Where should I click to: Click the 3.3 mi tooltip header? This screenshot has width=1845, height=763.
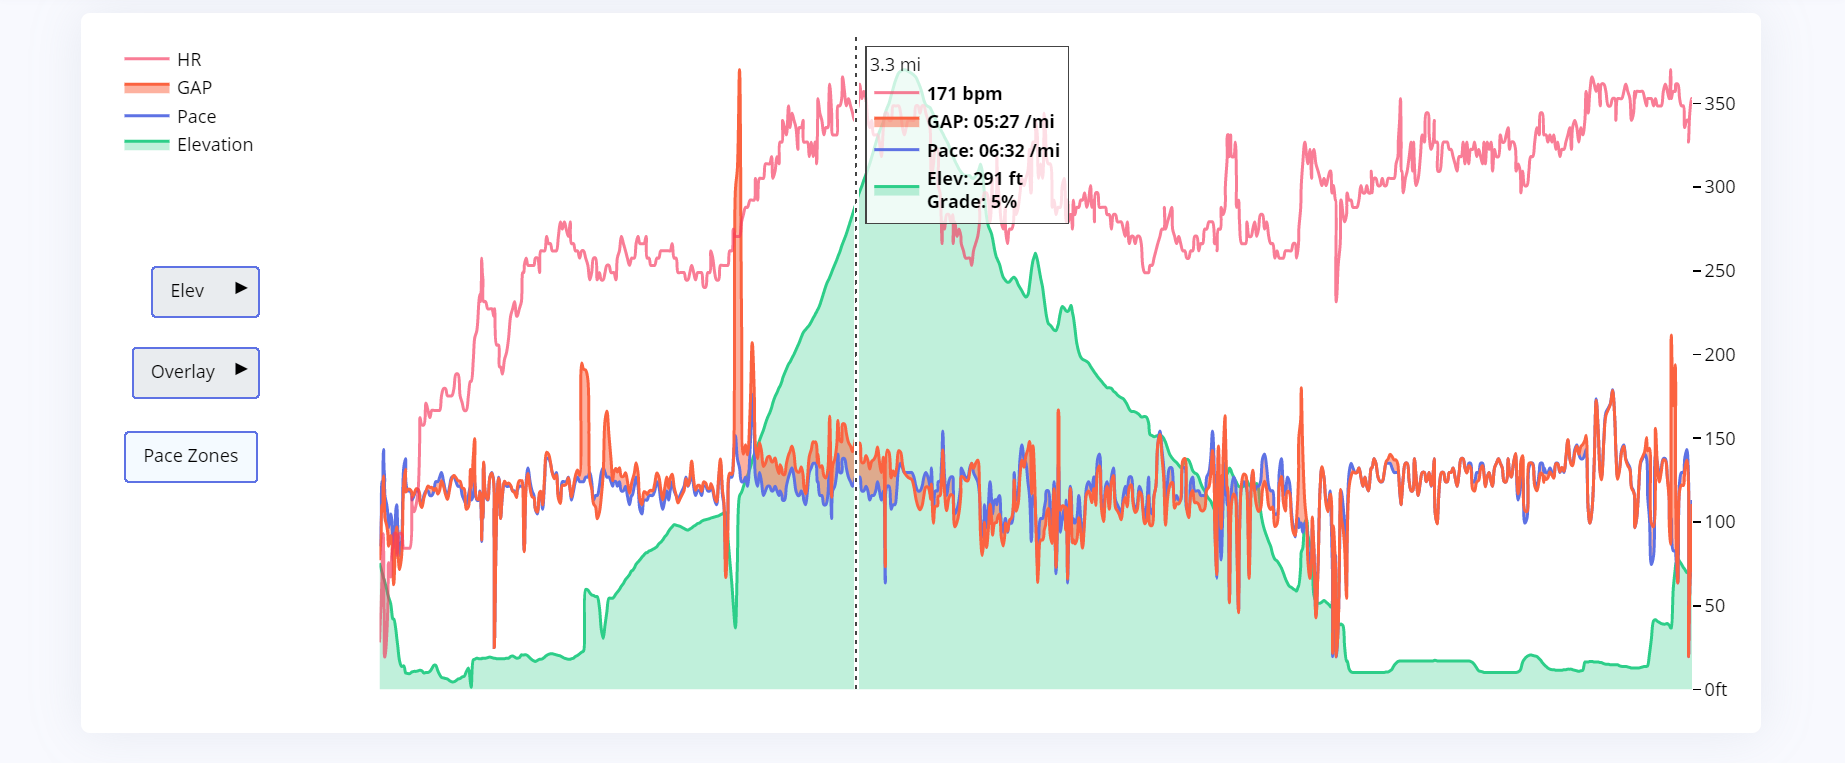click(x=895, y=65)
